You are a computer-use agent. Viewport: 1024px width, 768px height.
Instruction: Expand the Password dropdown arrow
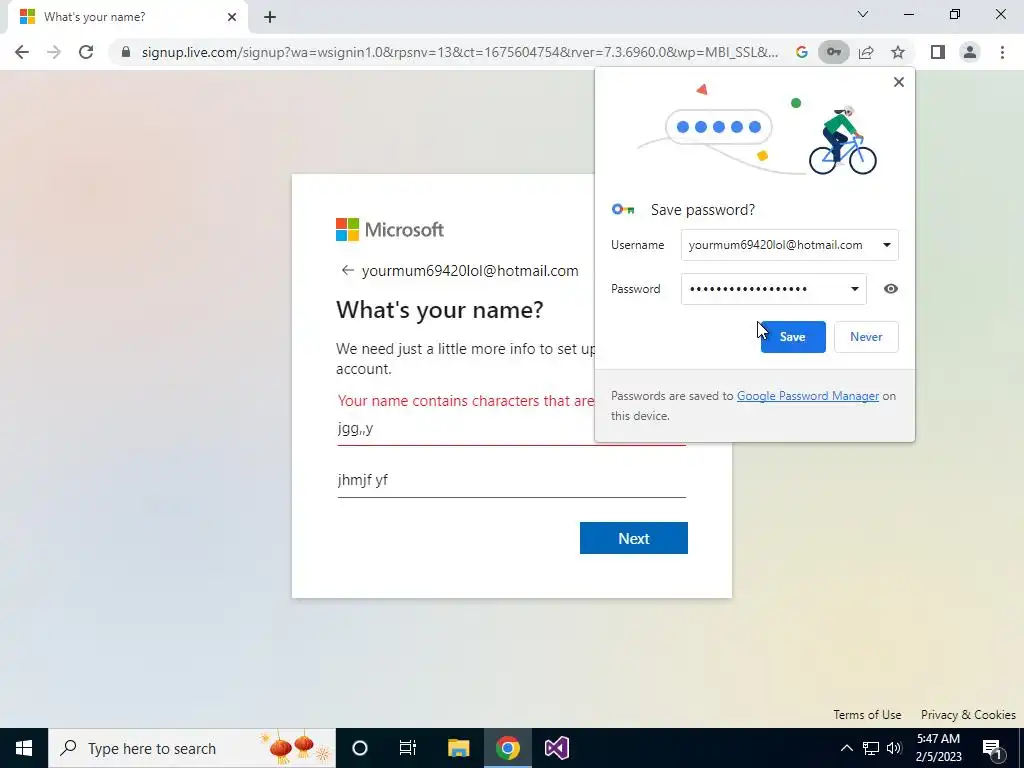(854, 289)
